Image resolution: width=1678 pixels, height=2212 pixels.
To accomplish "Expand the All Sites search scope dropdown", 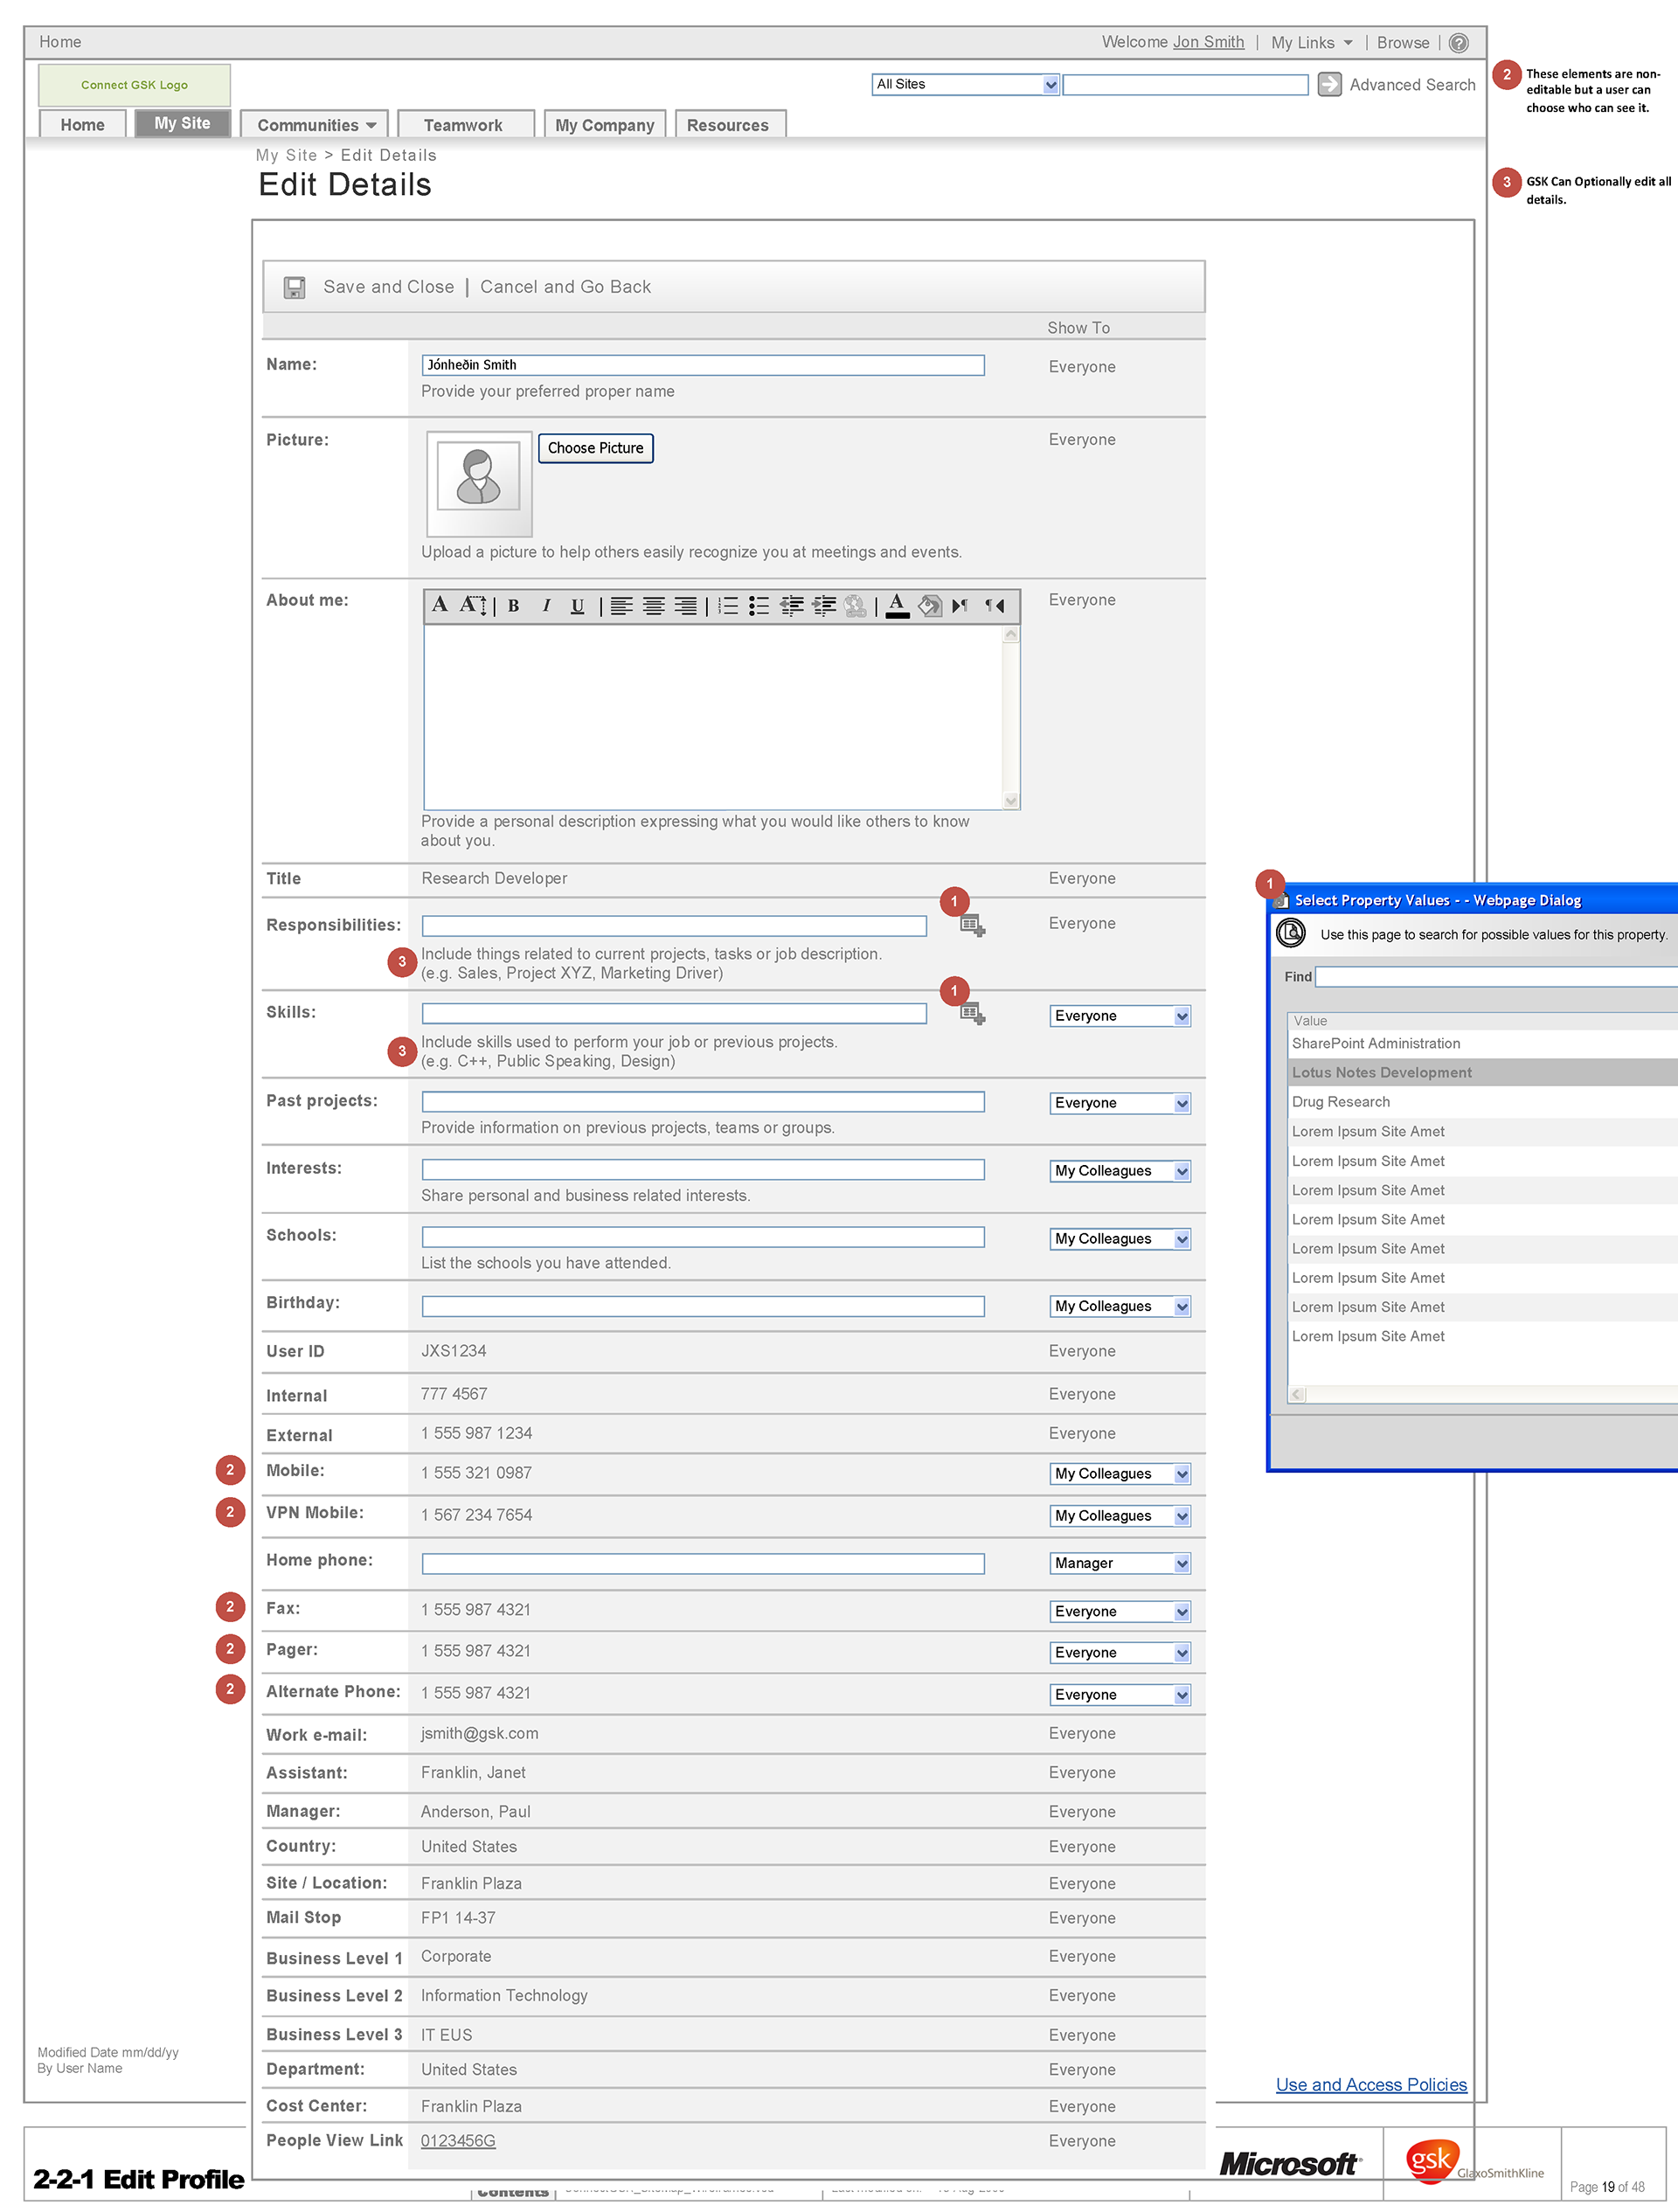I will click(1050, 85).
